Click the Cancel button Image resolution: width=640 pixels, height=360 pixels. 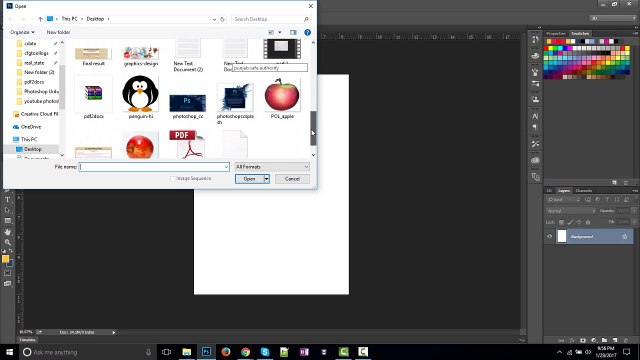[x=292, y=179]
